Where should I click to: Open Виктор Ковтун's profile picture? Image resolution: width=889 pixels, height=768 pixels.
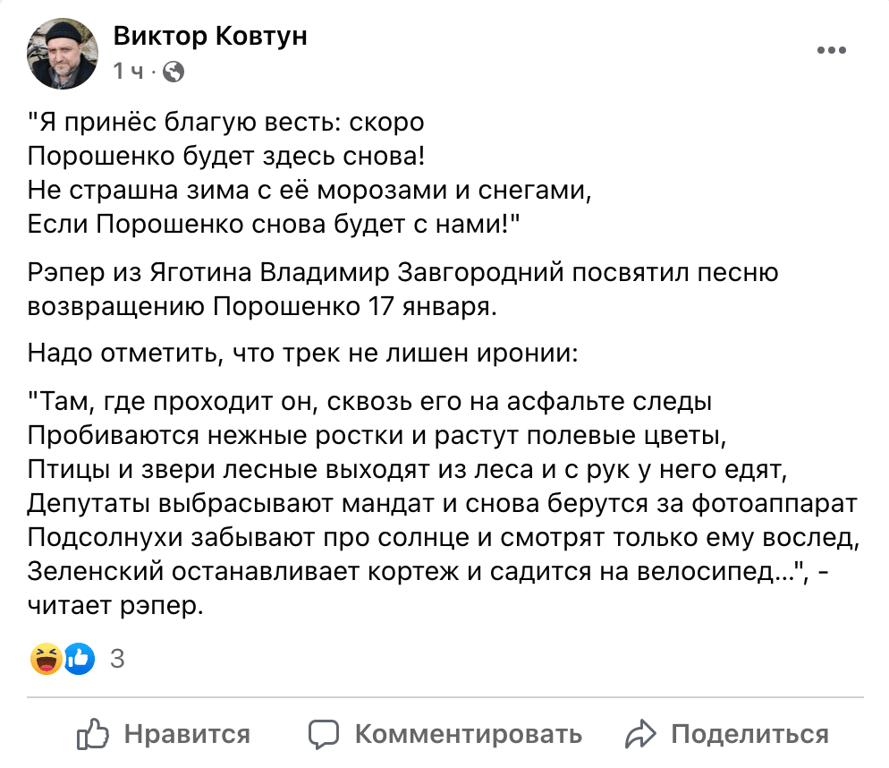pyautogui.click(x=62, y=53)
